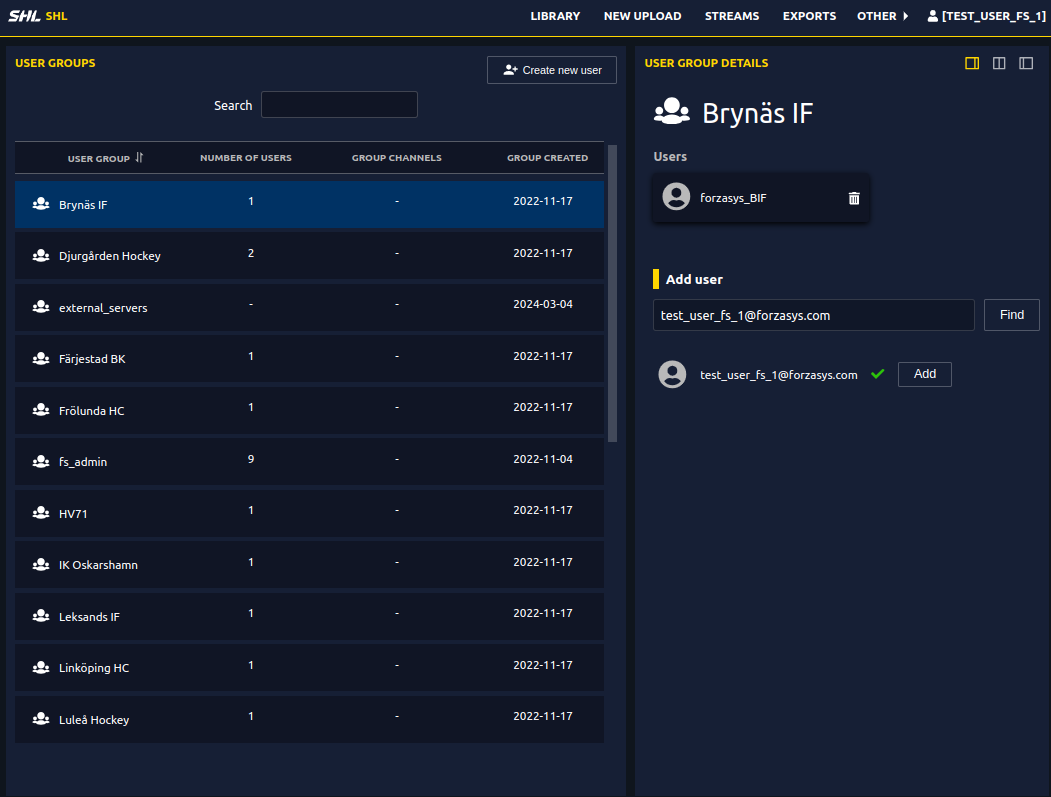Click the fs_admin group icon

pyautogui.click(x=41, y=461)
